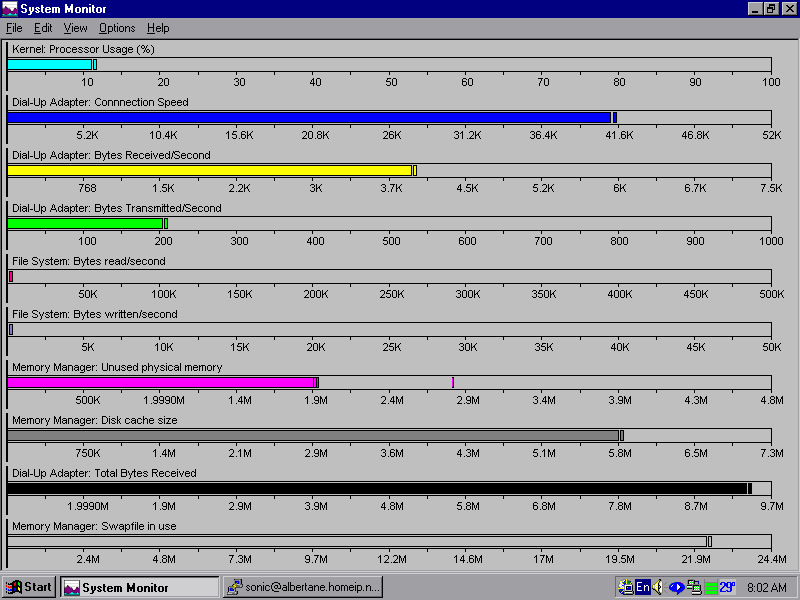Open the View menu
Screen dimensions: 800x600
pyautogui.click(x=76, y=28)
